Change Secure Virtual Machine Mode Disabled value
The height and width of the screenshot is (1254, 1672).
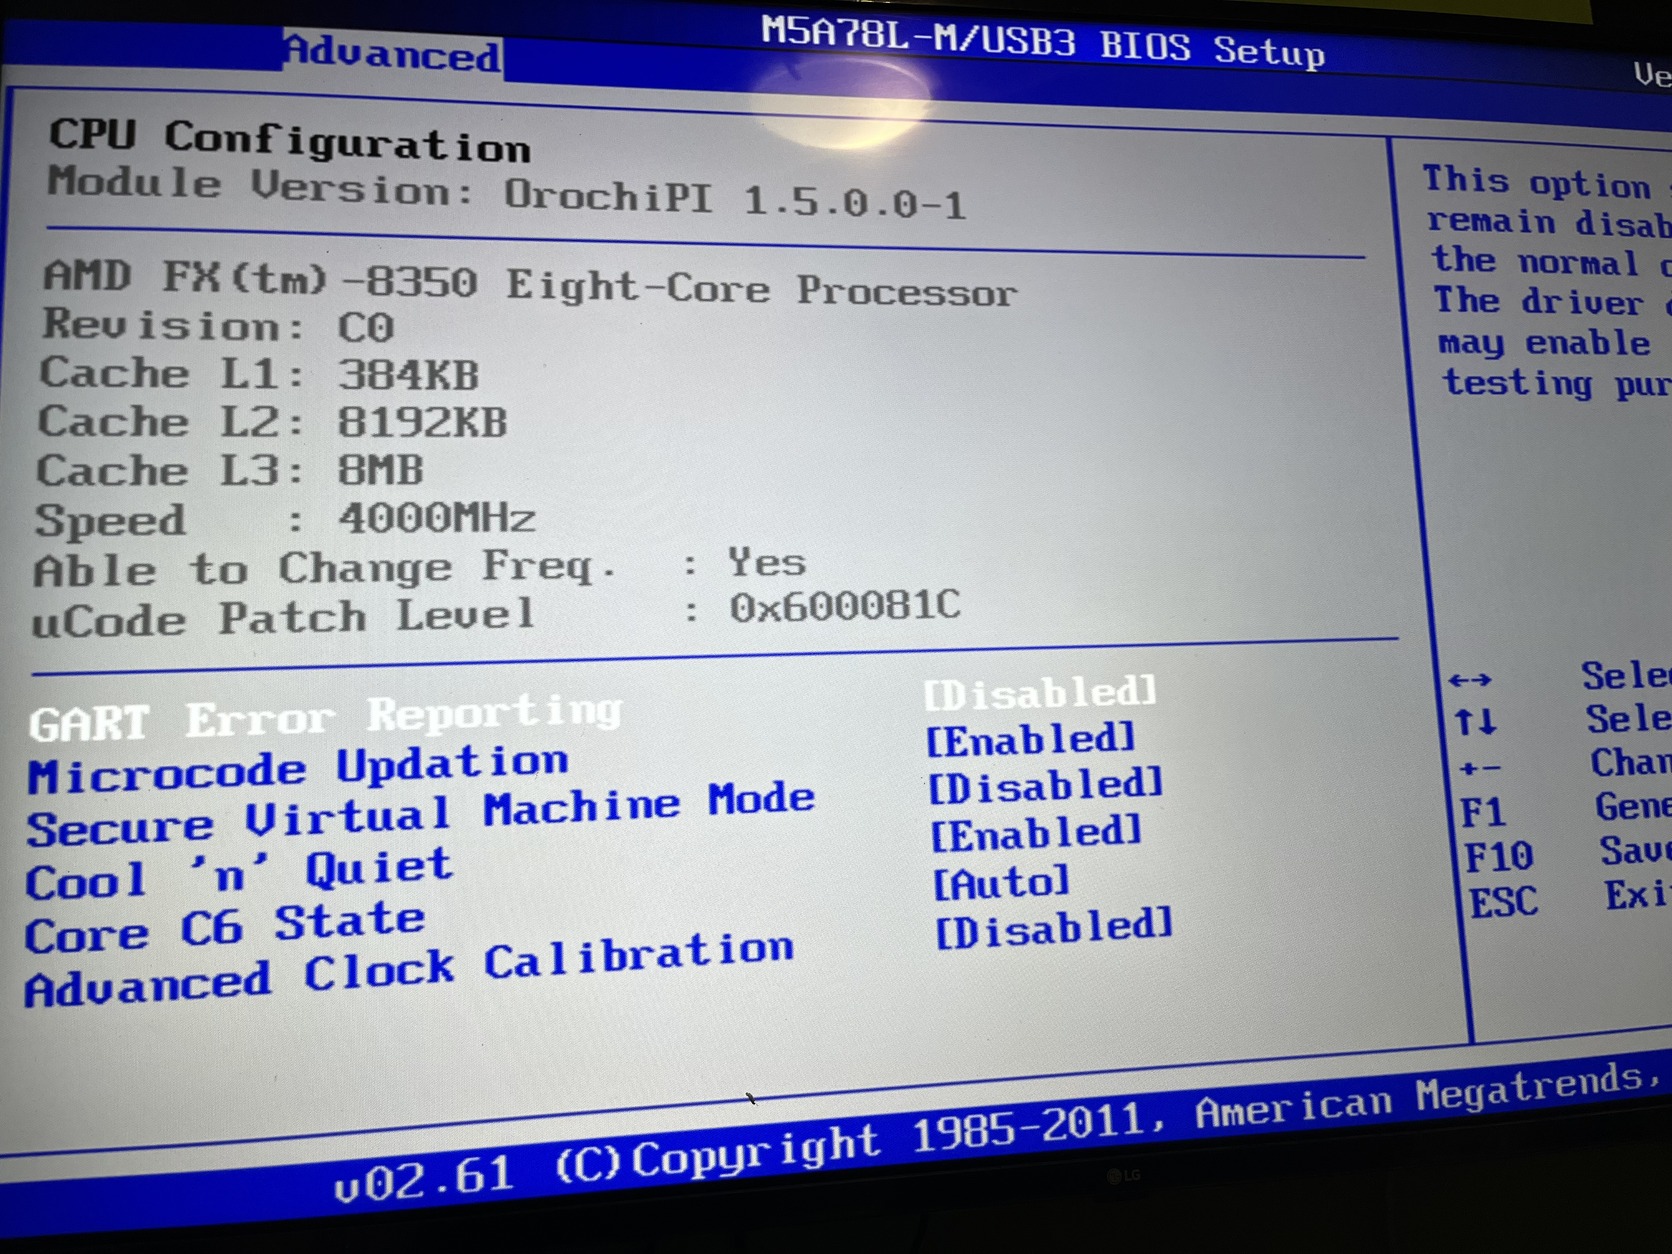point(1046,786)
